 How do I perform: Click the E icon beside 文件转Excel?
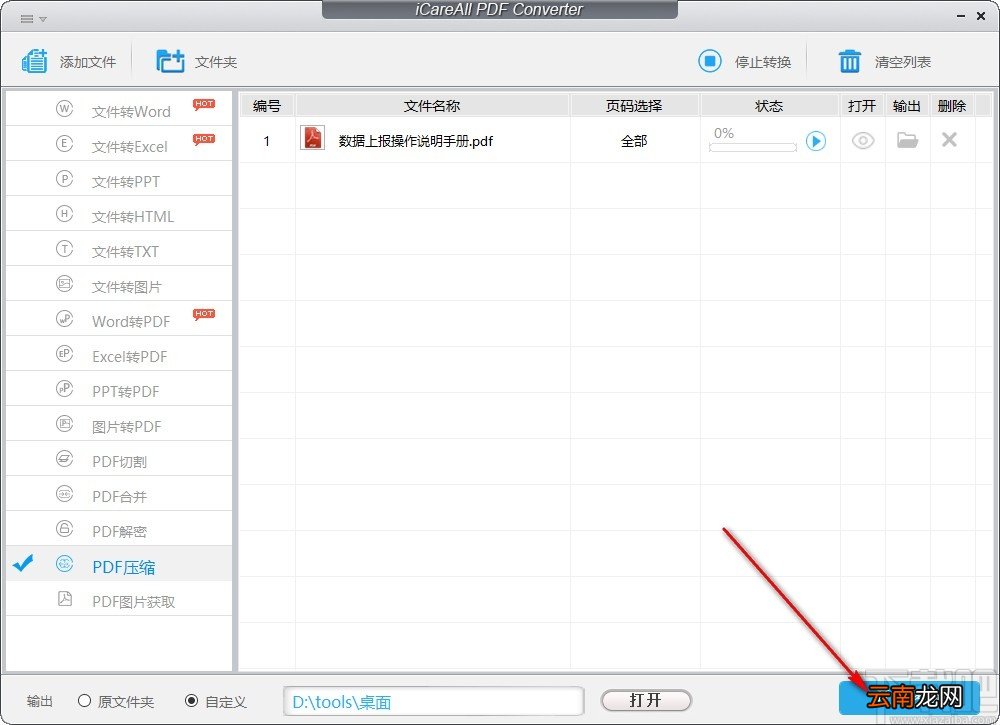click(x=64, y=143)
